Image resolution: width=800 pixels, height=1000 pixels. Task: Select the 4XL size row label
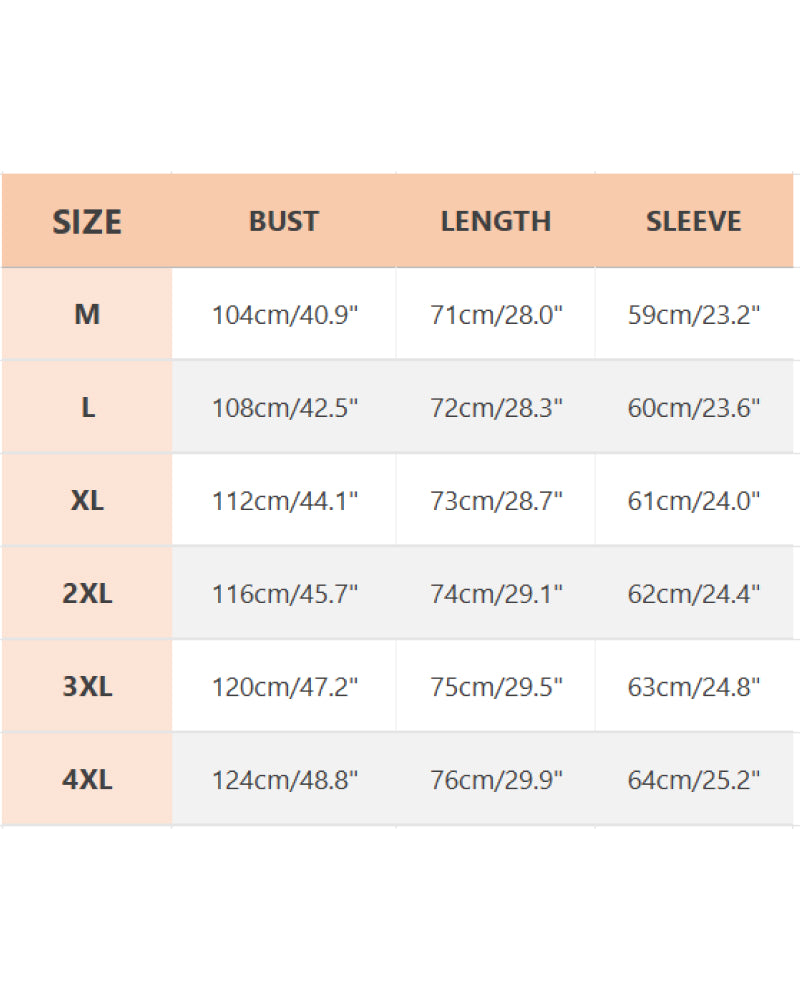(x=87, y=780)
